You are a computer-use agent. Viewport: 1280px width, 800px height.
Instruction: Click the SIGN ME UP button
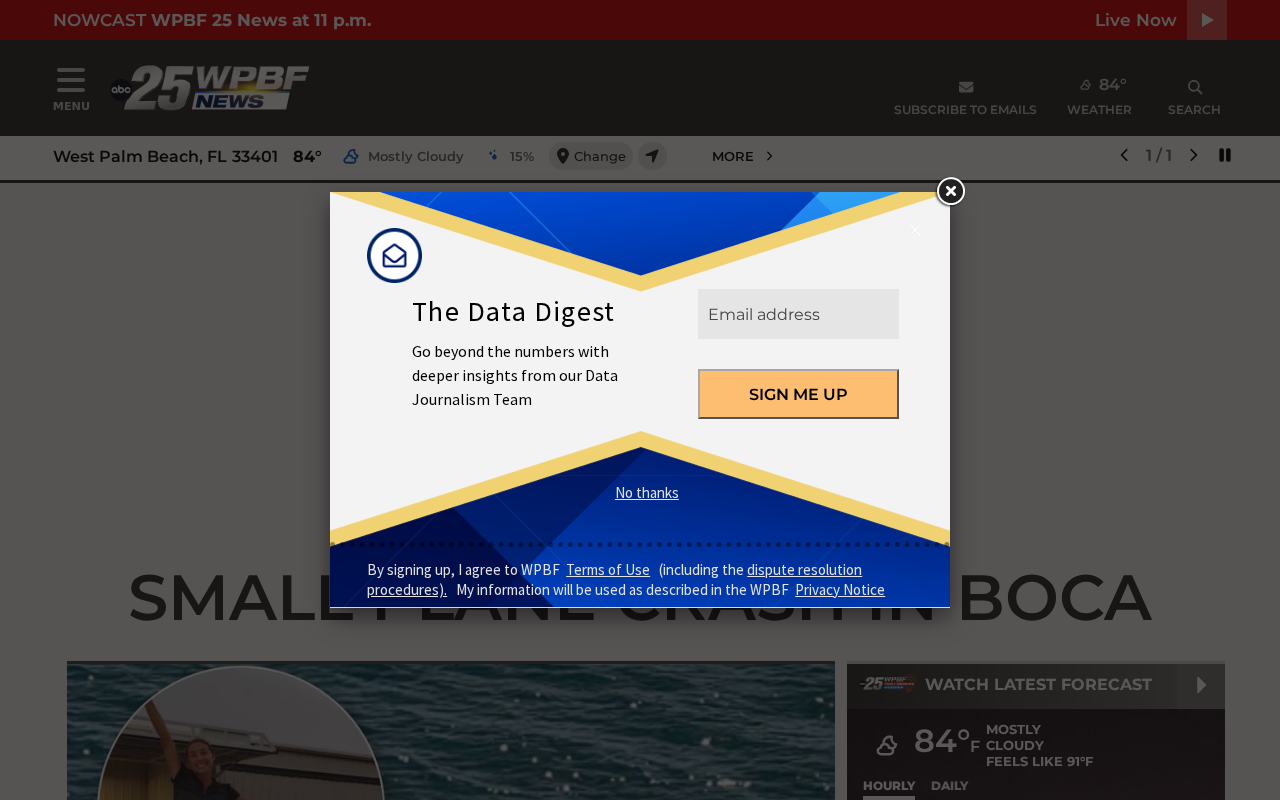[x=798, y=394]
